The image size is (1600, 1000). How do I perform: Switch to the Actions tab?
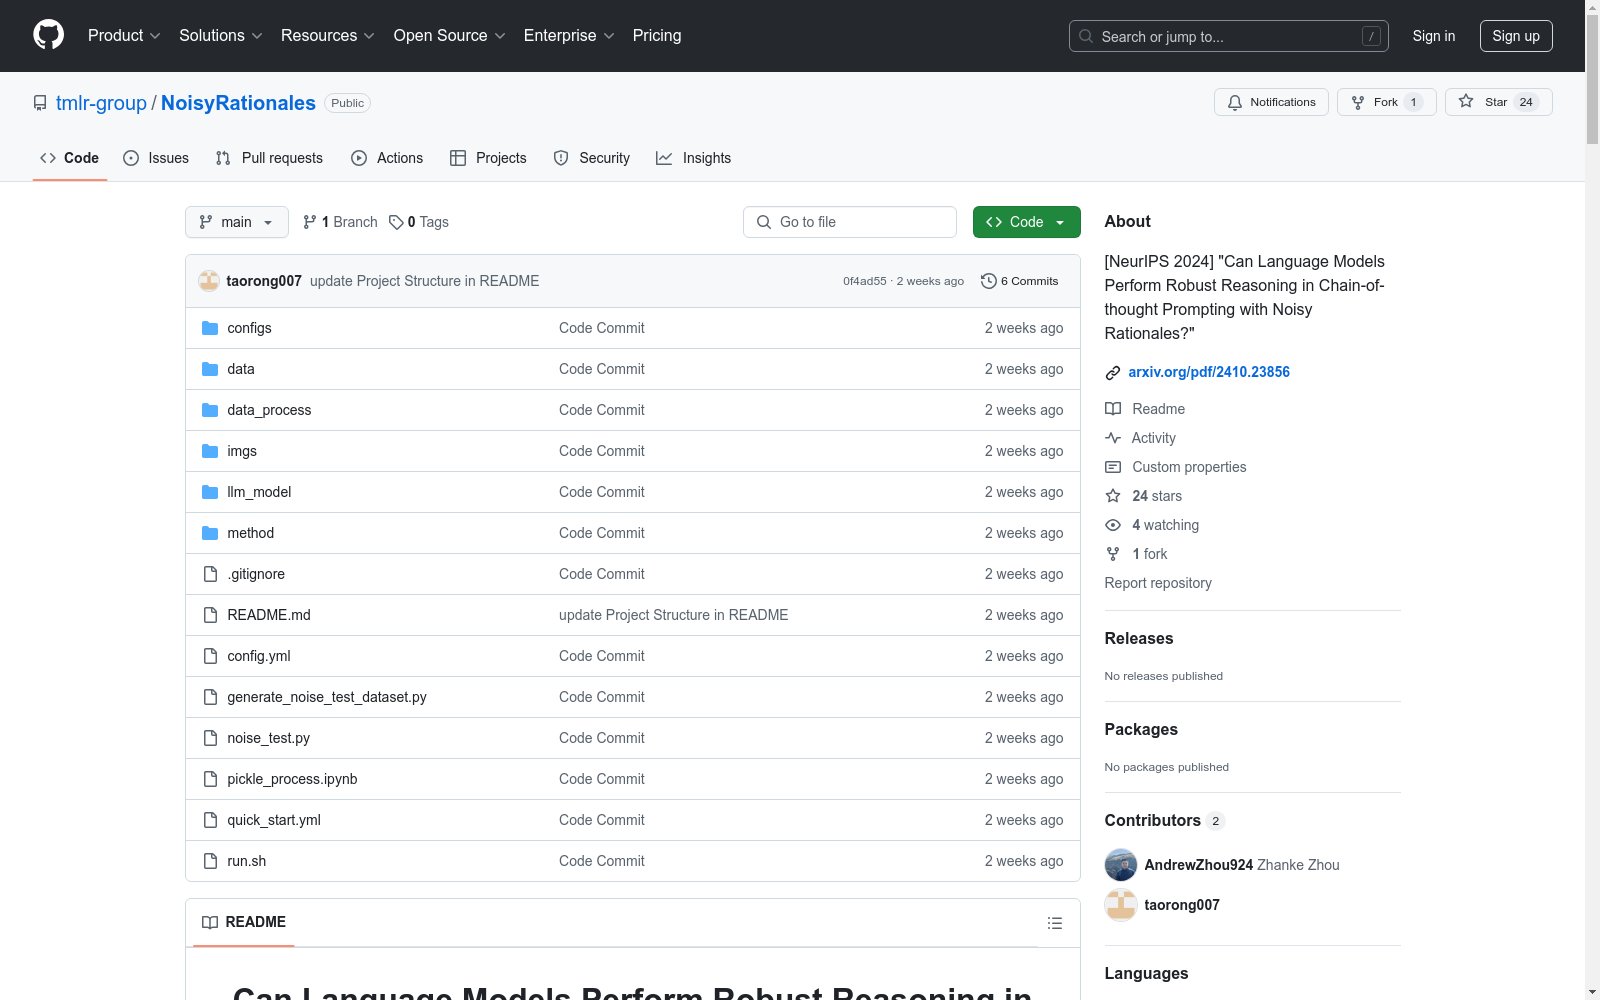click(x=387, y=158)
